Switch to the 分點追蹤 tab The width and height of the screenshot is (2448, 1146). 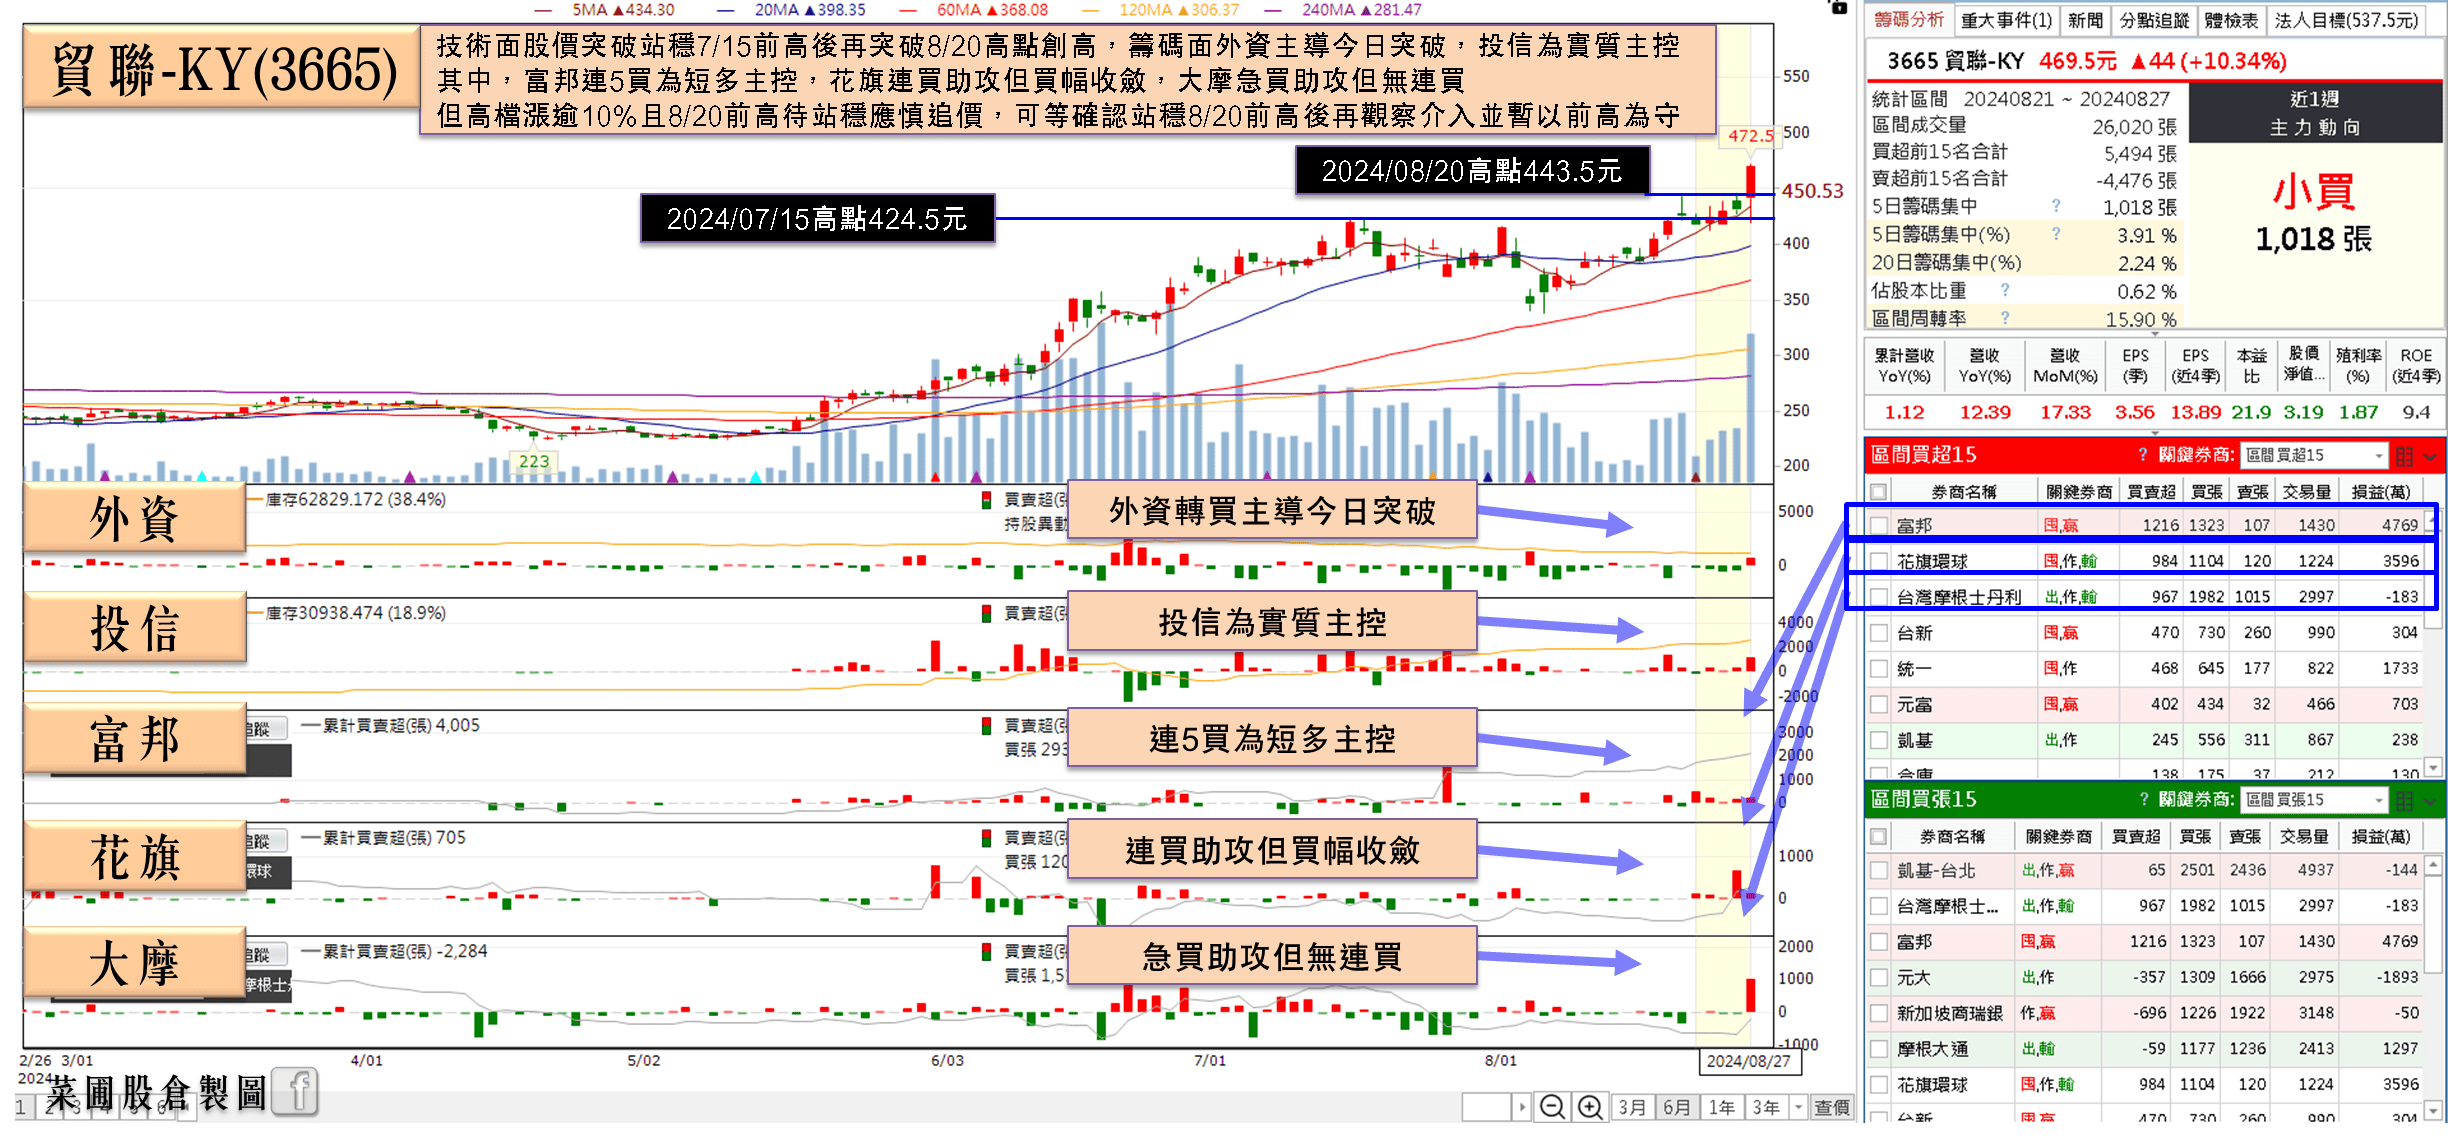pyautogui.click(x=2154, y=20)
